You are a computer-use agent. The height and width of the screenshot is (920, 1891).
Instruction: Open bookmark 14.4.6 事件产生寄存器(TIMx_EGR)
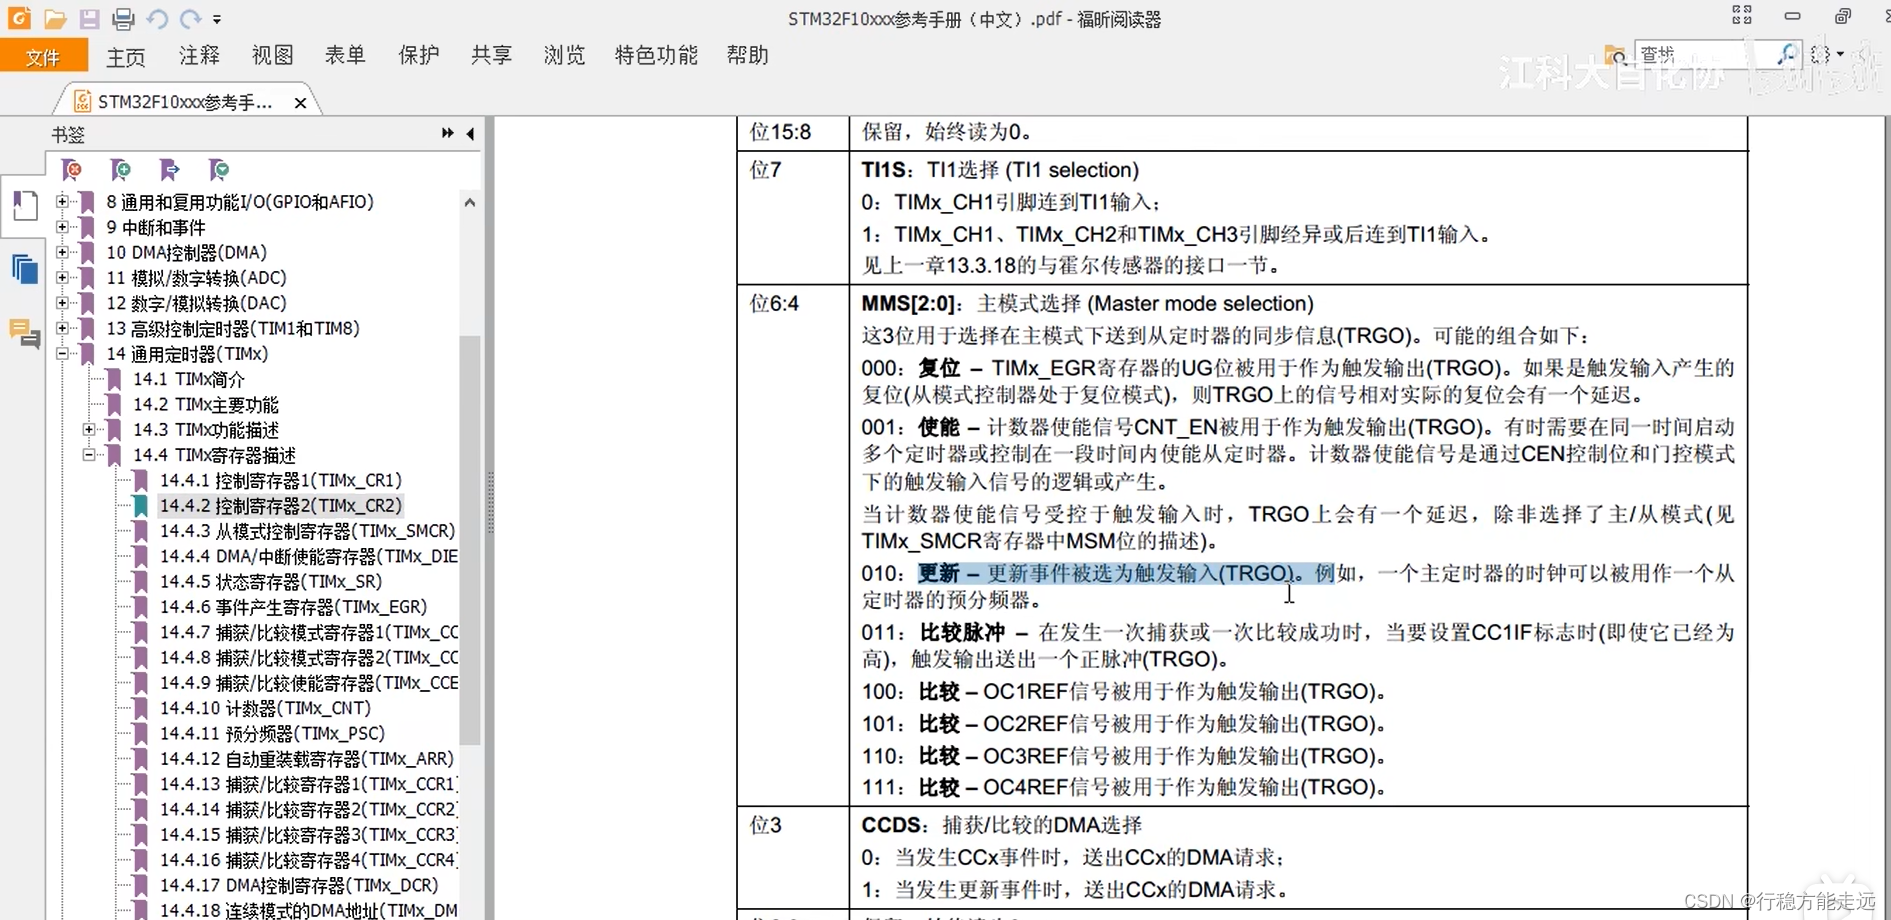(x=294, y=607)
